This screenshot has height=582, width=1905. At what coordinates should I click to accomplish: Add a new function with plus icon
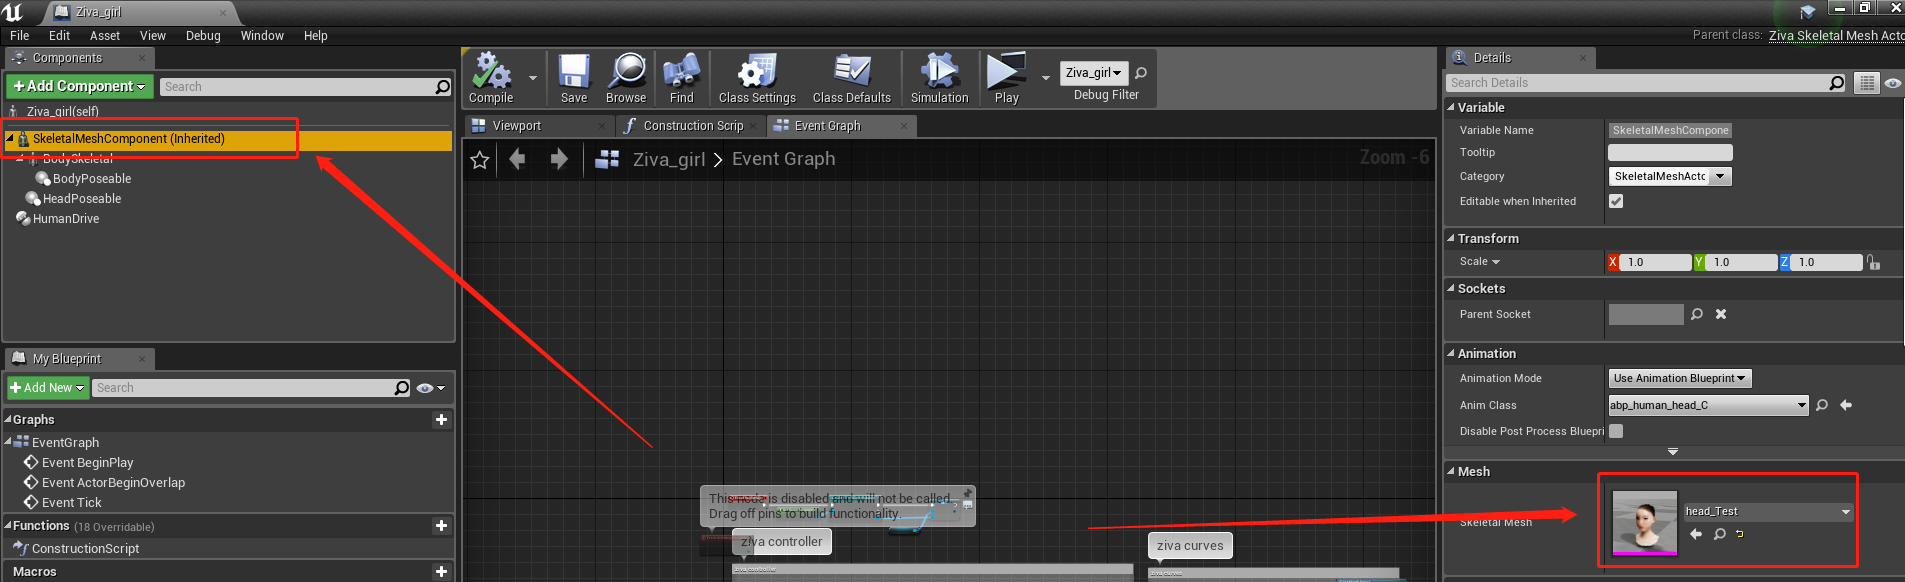pos(441,526)
